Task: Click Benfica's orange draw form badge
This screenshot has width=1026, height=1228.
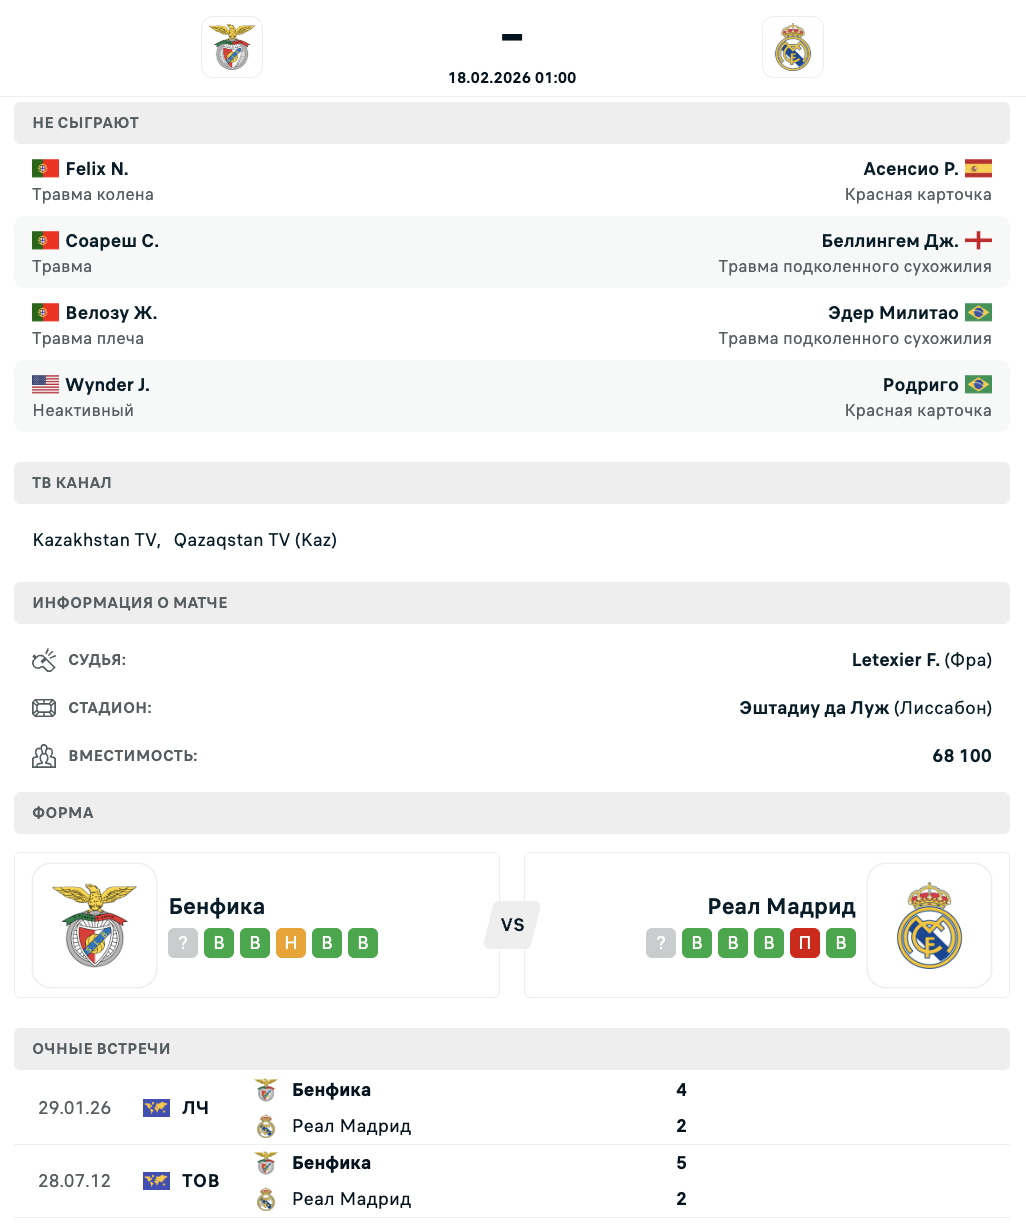Action: [x=291, y=943]
